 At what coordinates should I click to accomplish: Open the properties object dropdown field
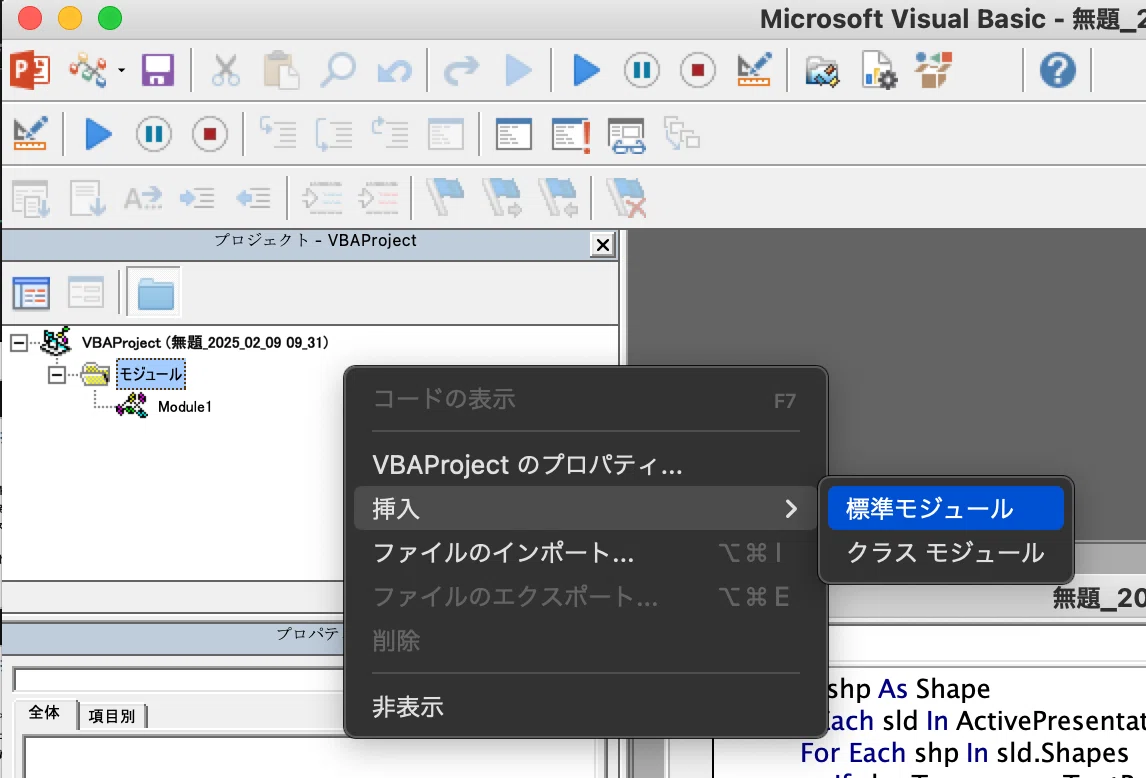(x=179, y=680)
